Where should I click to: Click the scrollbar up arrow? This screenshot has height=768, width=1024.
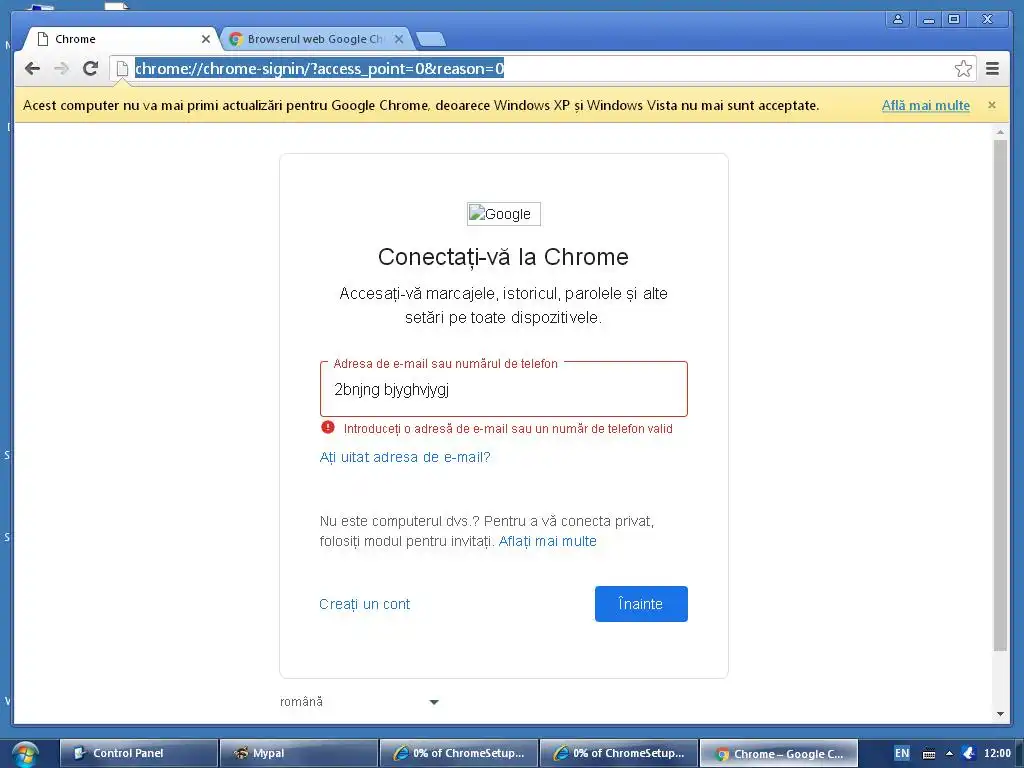pyautogui.click(x=1000, y=133)
